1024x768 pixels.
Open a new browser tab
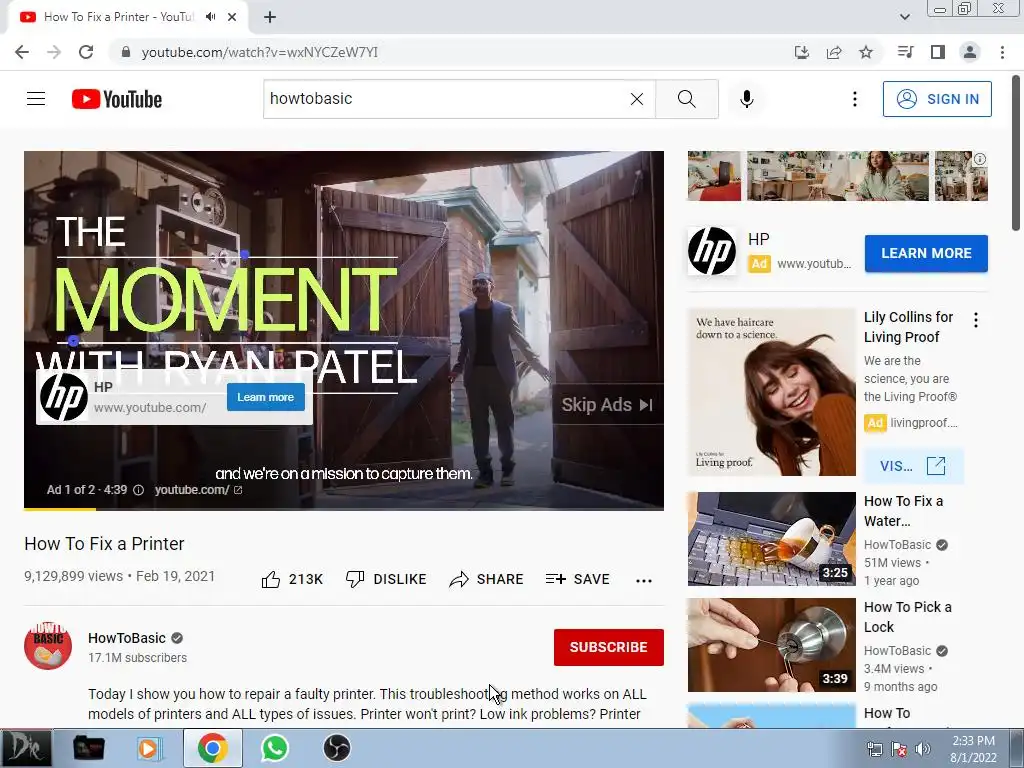click(270, 17)
